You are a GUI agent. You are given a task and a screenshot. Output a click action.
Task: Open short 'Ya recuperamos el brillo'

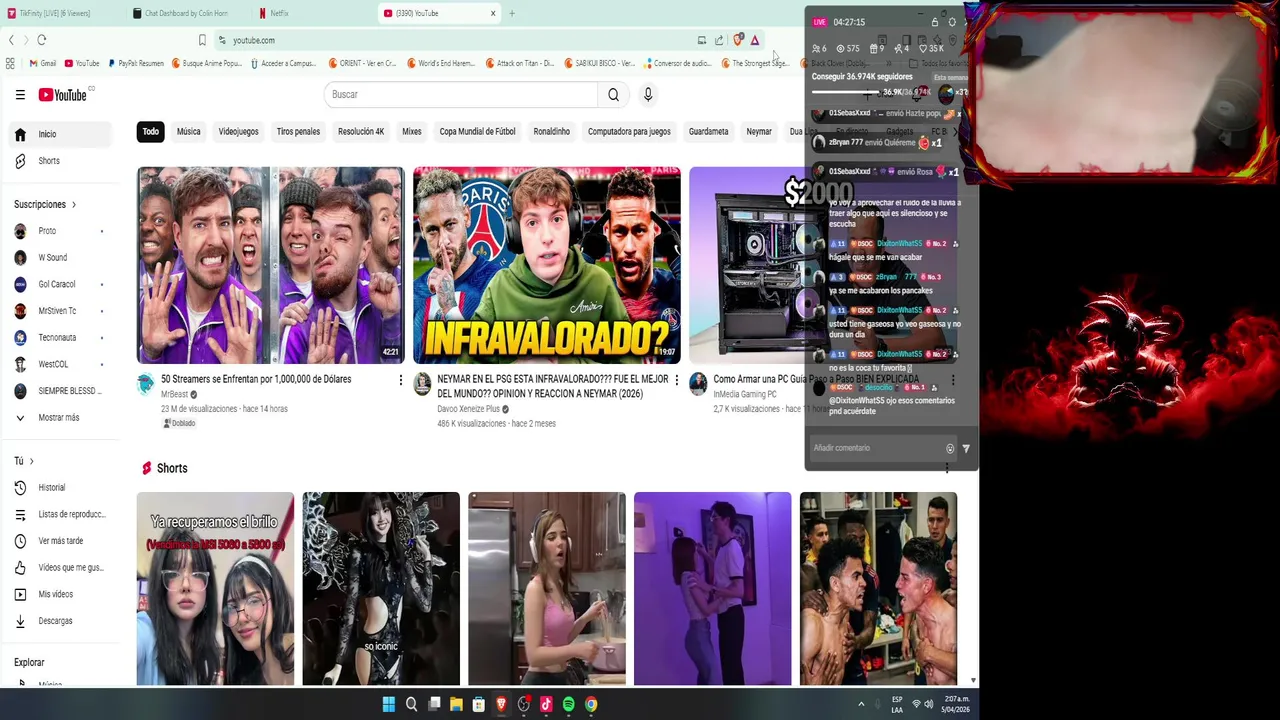(215, 589)
